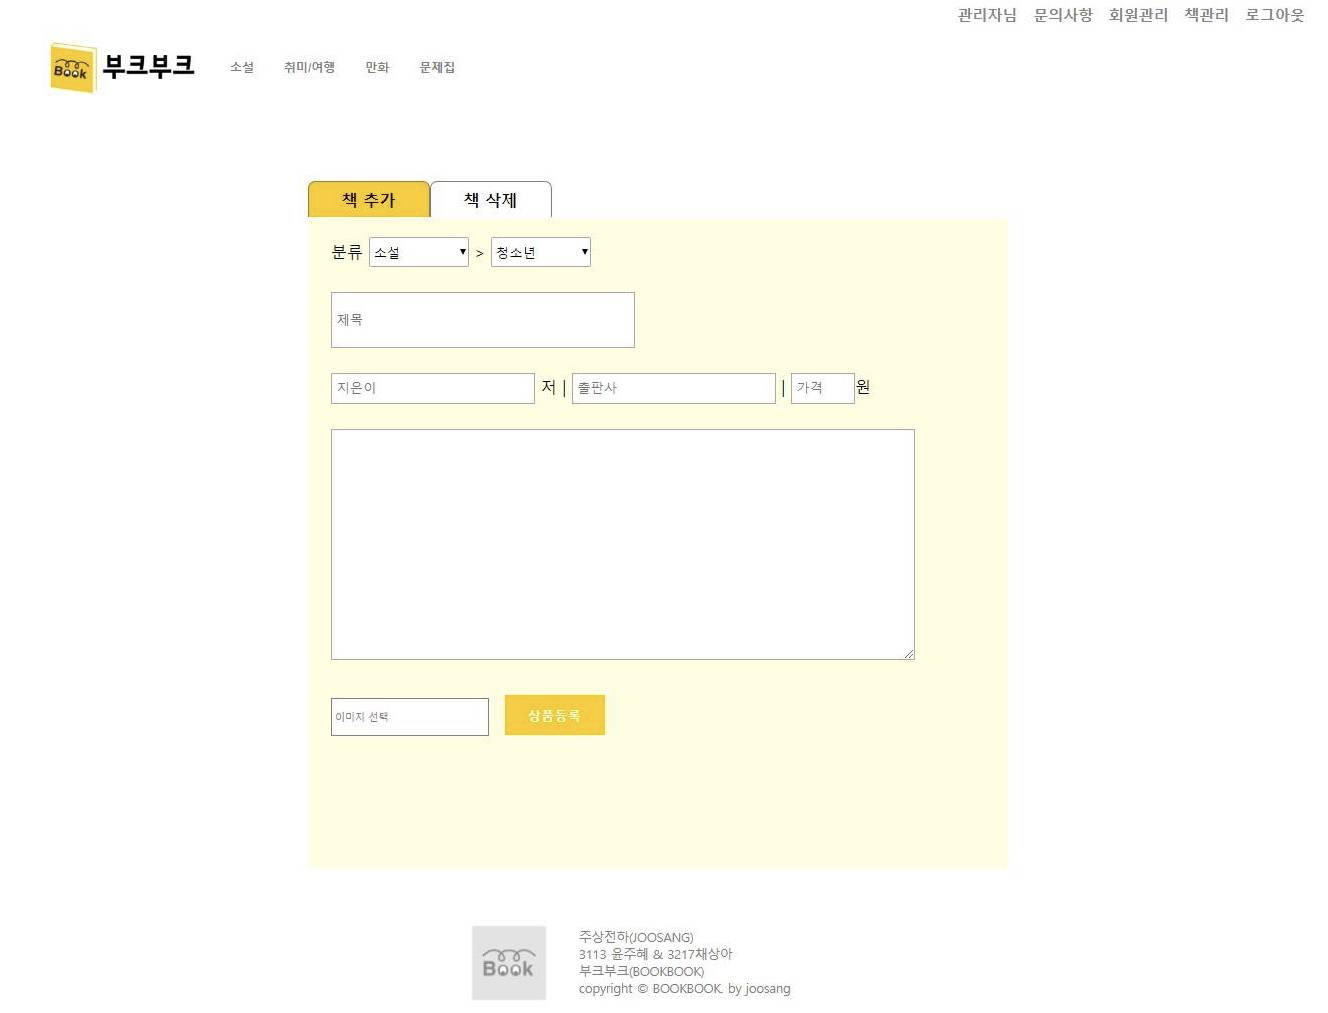Open the 만화 navigation menu

point(377,67)
